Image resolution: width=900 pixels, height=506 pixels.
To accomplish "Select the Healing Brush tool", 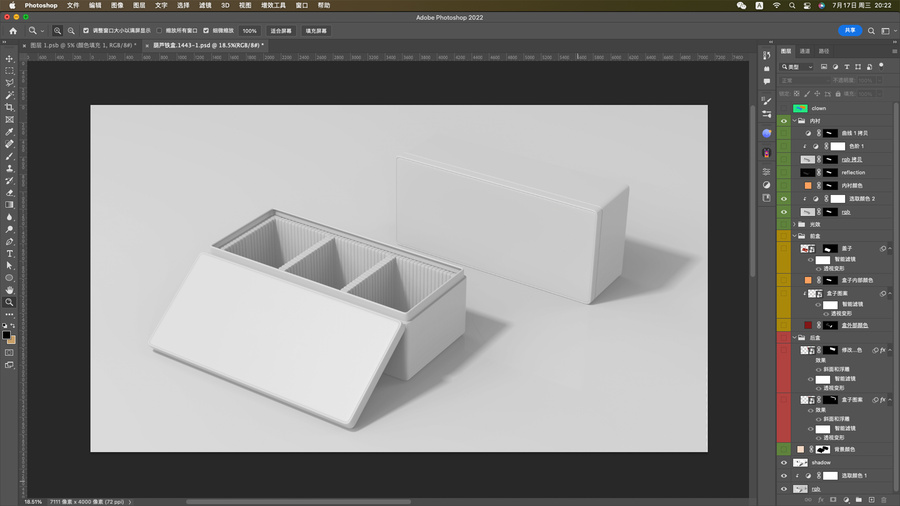I will tap(9, 144).
